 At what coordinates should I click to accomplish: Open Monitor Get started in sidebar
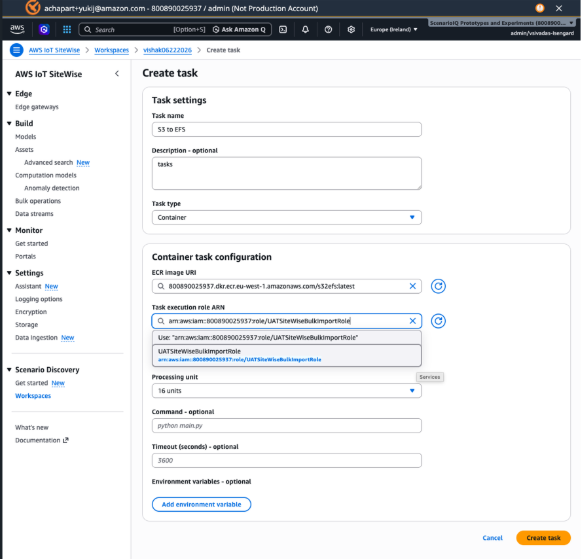point(32,243)
